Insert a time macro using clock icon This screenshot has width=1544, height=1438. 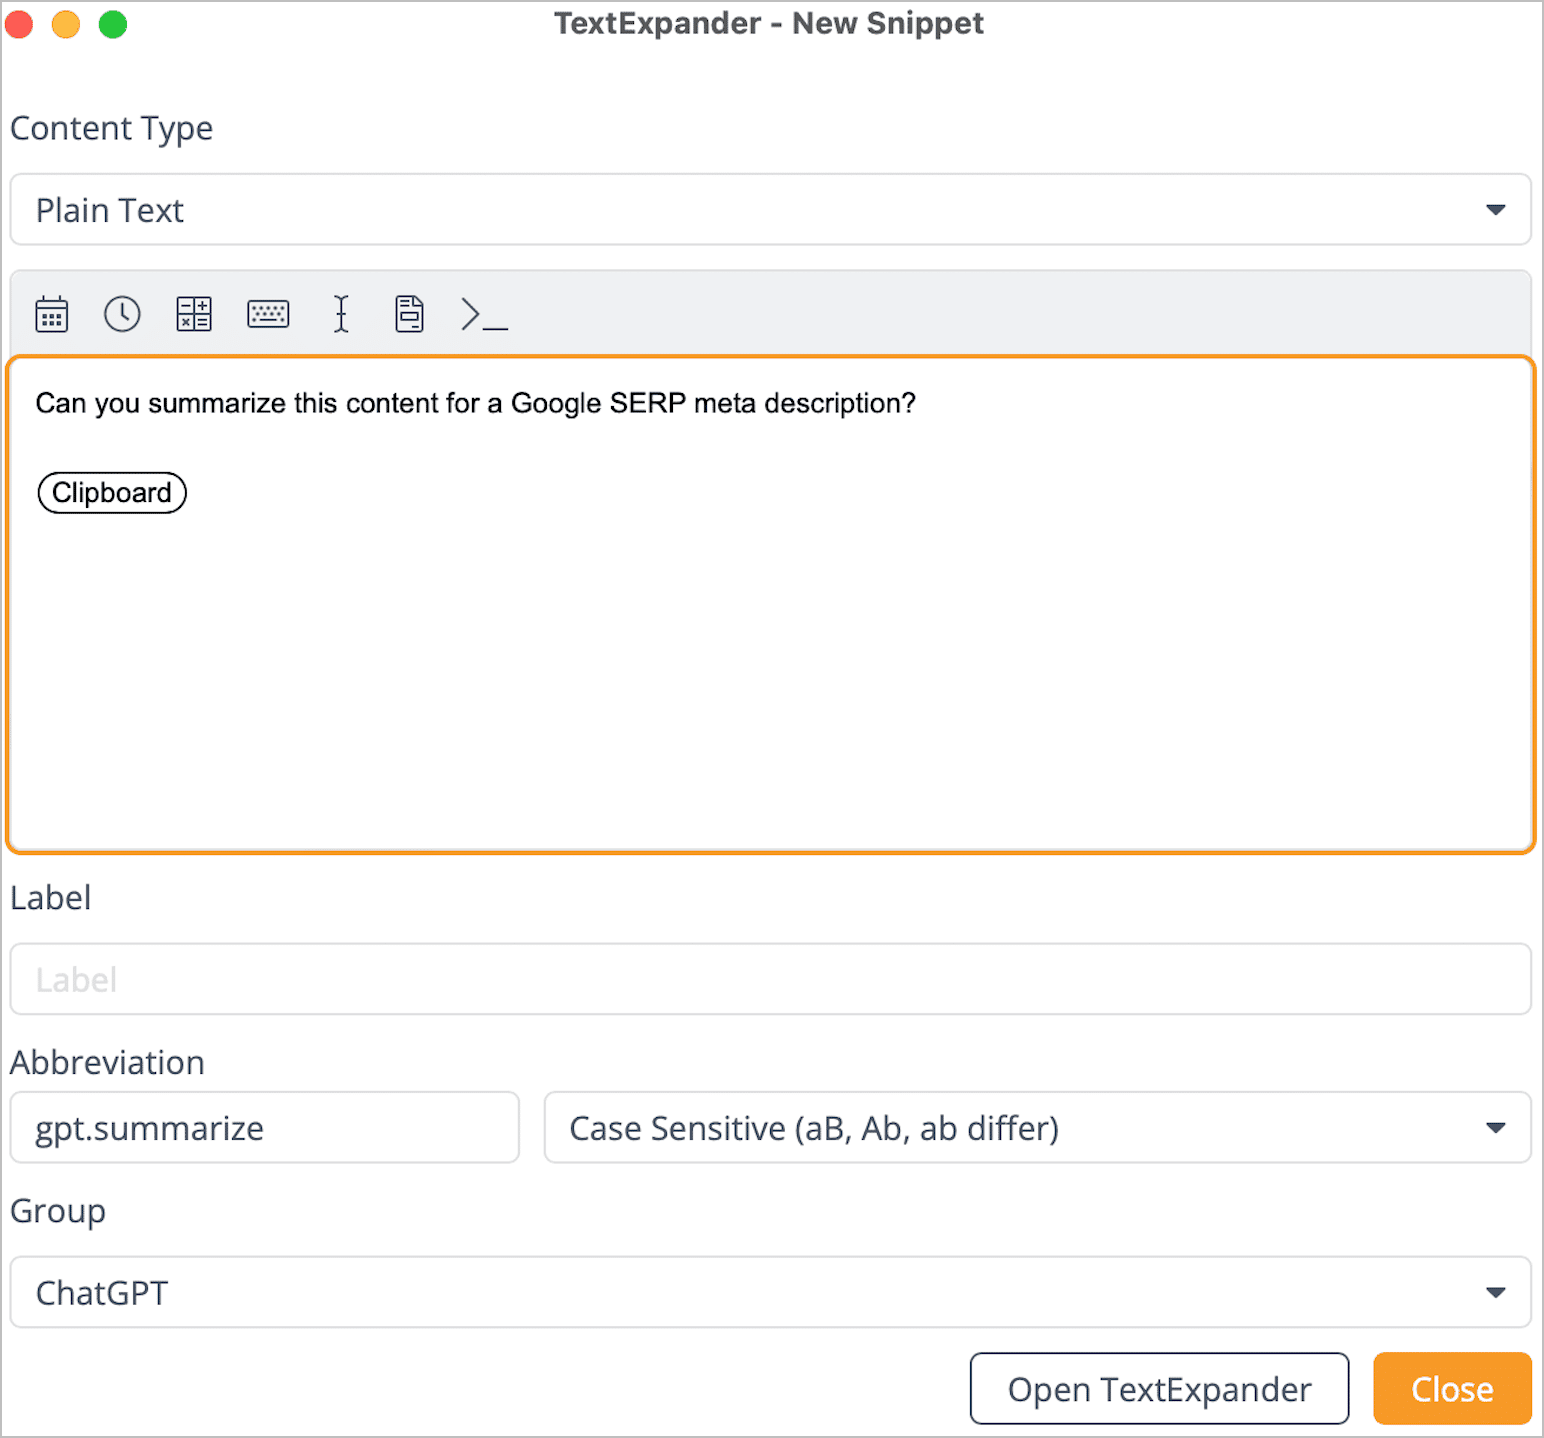[x=122, y=313]
